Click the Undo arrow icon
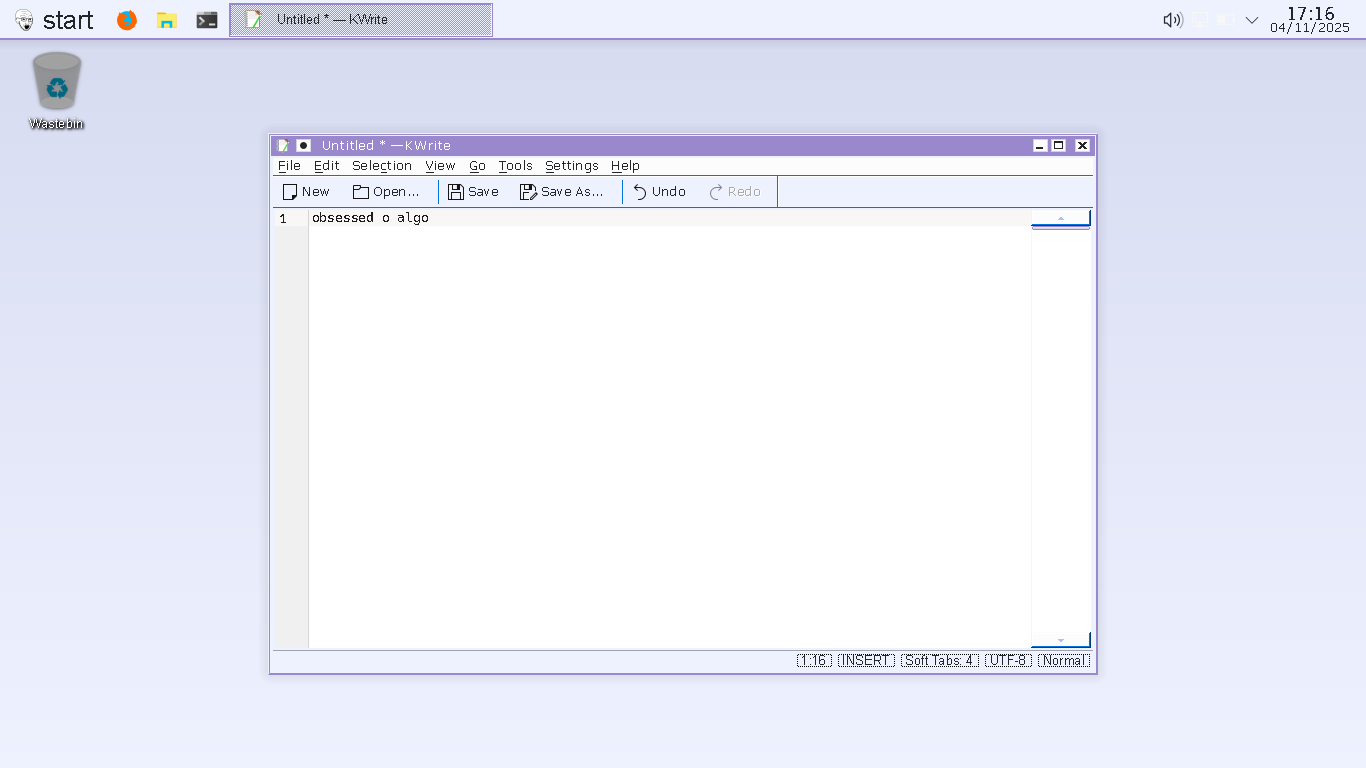 (640, 192)
